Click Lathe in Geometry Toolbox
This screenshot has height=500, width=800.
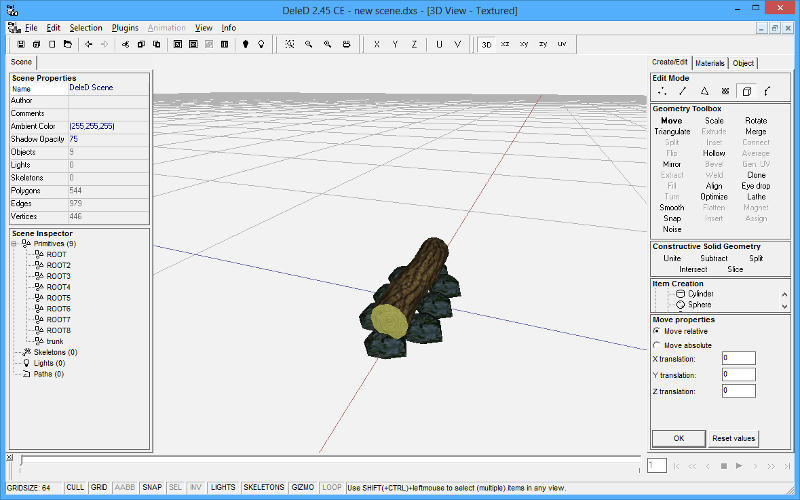point(756,197)
